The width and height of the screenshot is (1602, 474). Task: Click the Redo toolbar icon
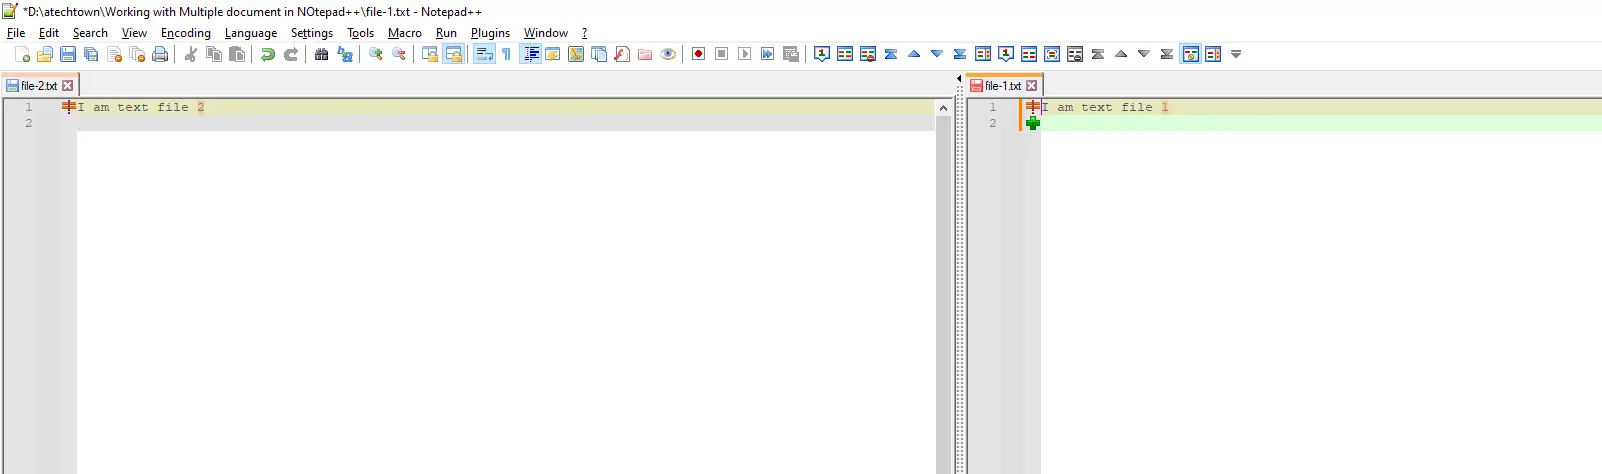coord(291,54)
